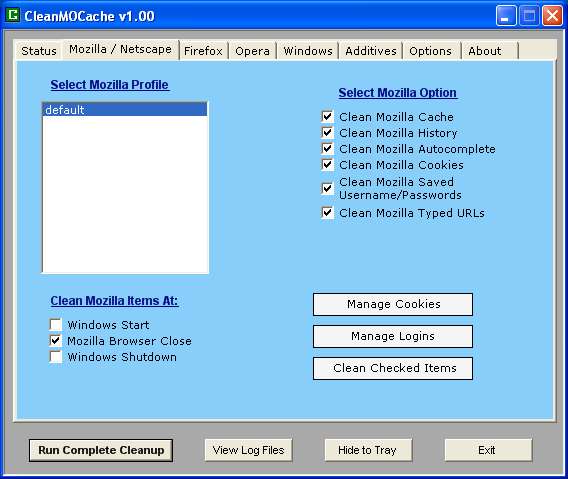Toggle Clean Mozilla Cookies checkbox
Screen dimensions: 568x479
pos(327,164)
